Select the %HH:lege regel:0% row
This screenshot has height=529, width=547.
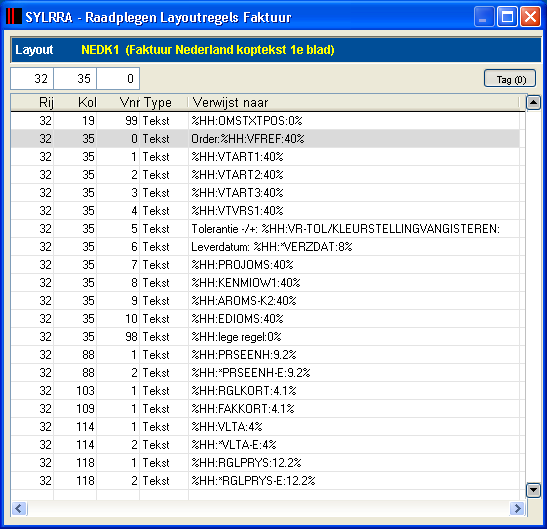click(265, 337)
